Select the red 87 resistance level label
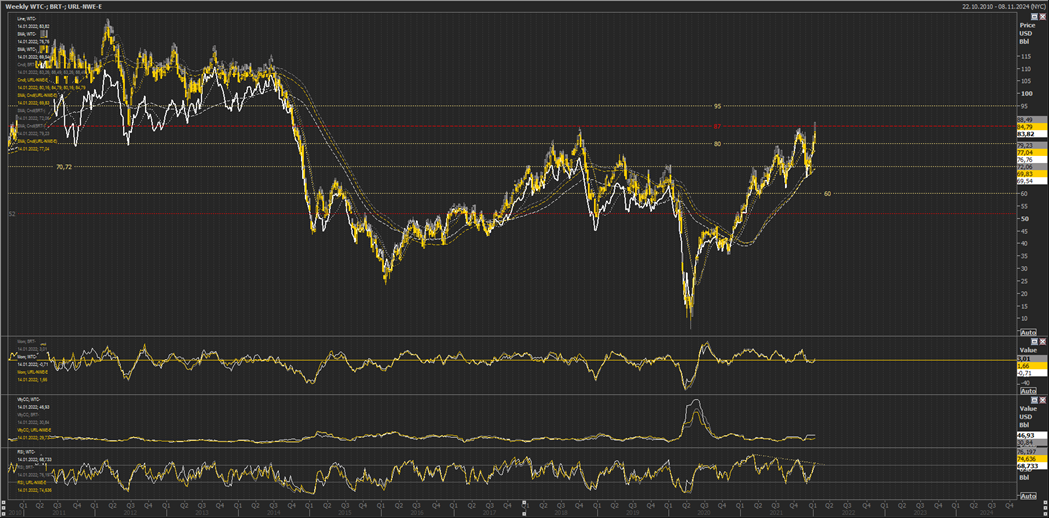This screenshot has width=1049, height=518. (717, 126)
